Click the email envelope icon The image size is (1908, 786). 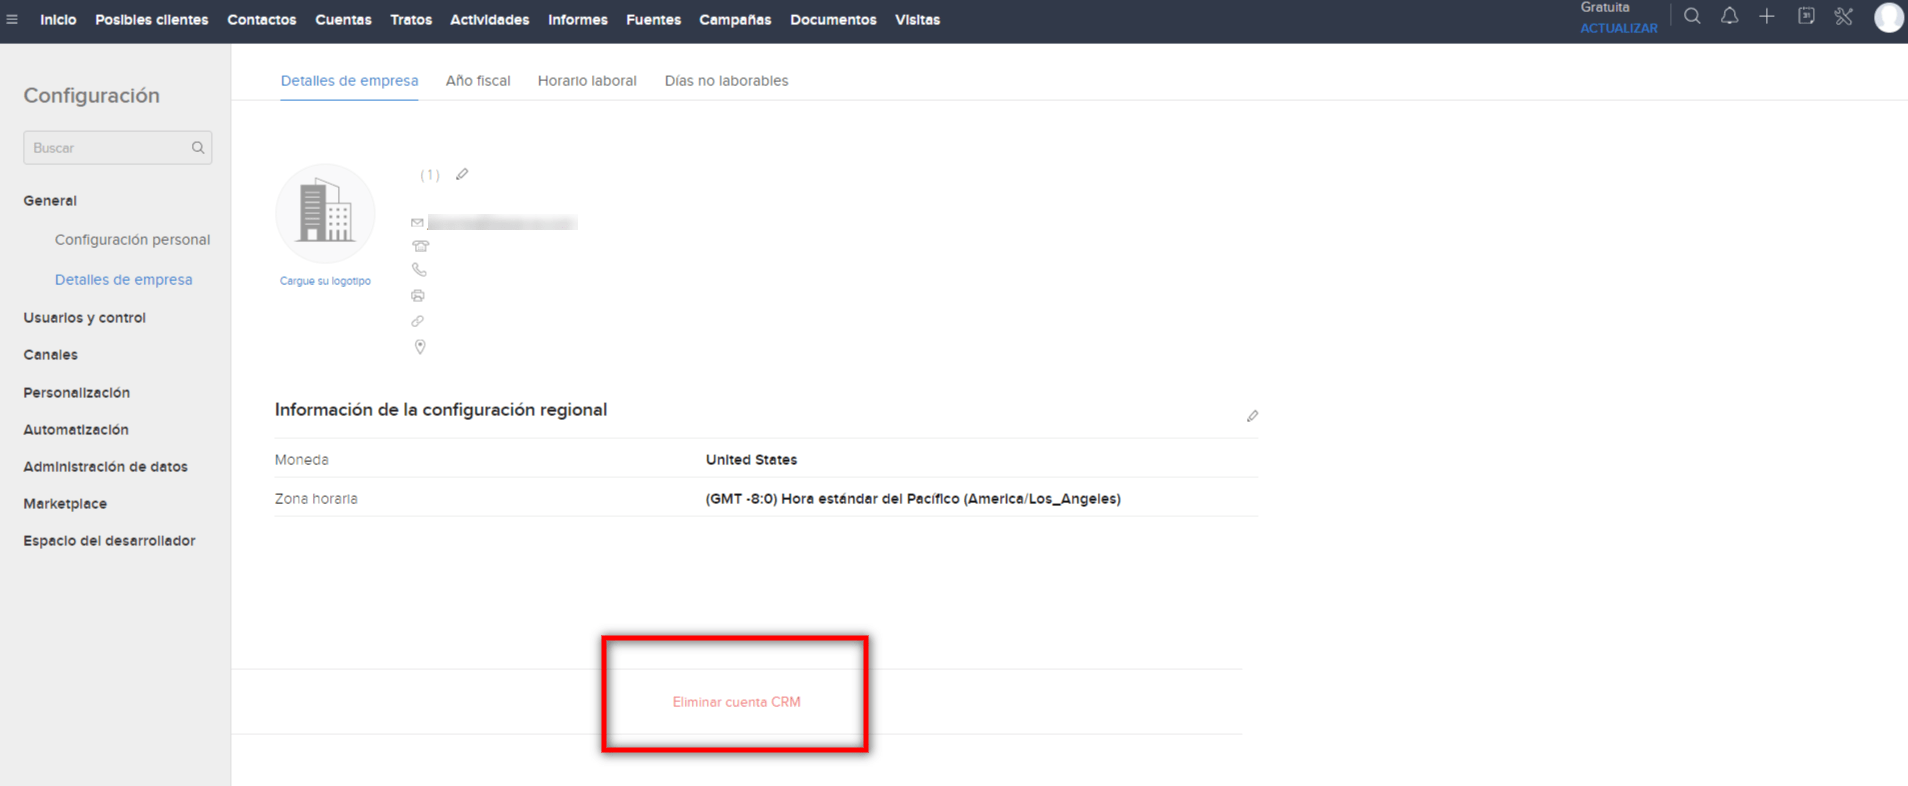point(417,223)
